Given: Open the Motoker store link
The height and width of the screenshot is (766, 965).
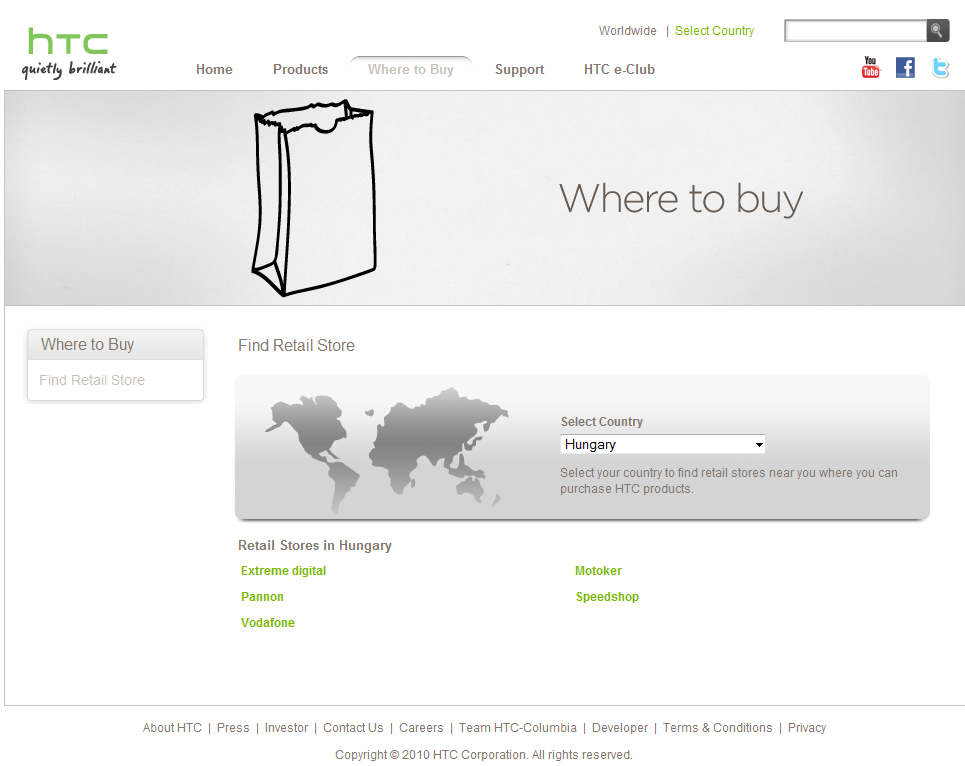Looking at the screenshot, I should (x=598, y=571).
